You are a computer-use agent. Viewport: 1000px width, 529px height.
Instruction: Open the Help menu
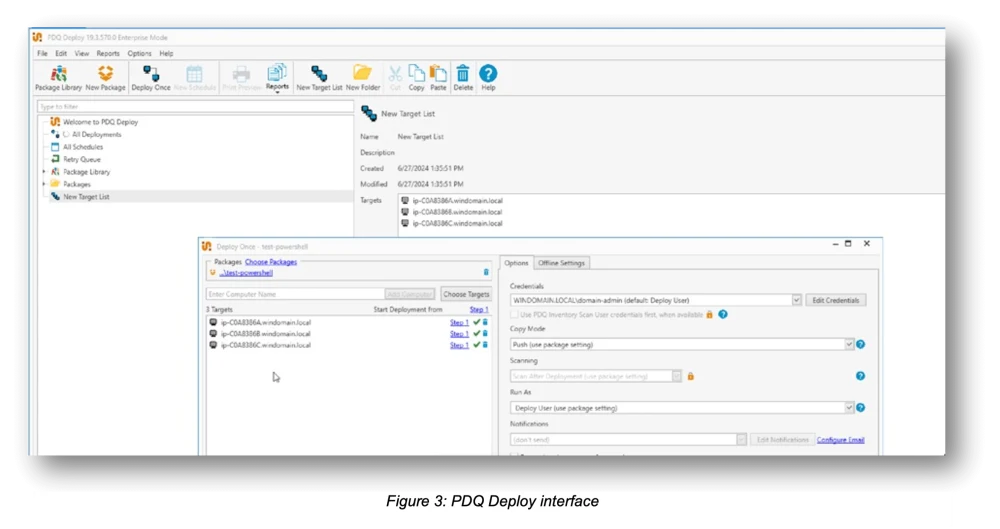166,54
